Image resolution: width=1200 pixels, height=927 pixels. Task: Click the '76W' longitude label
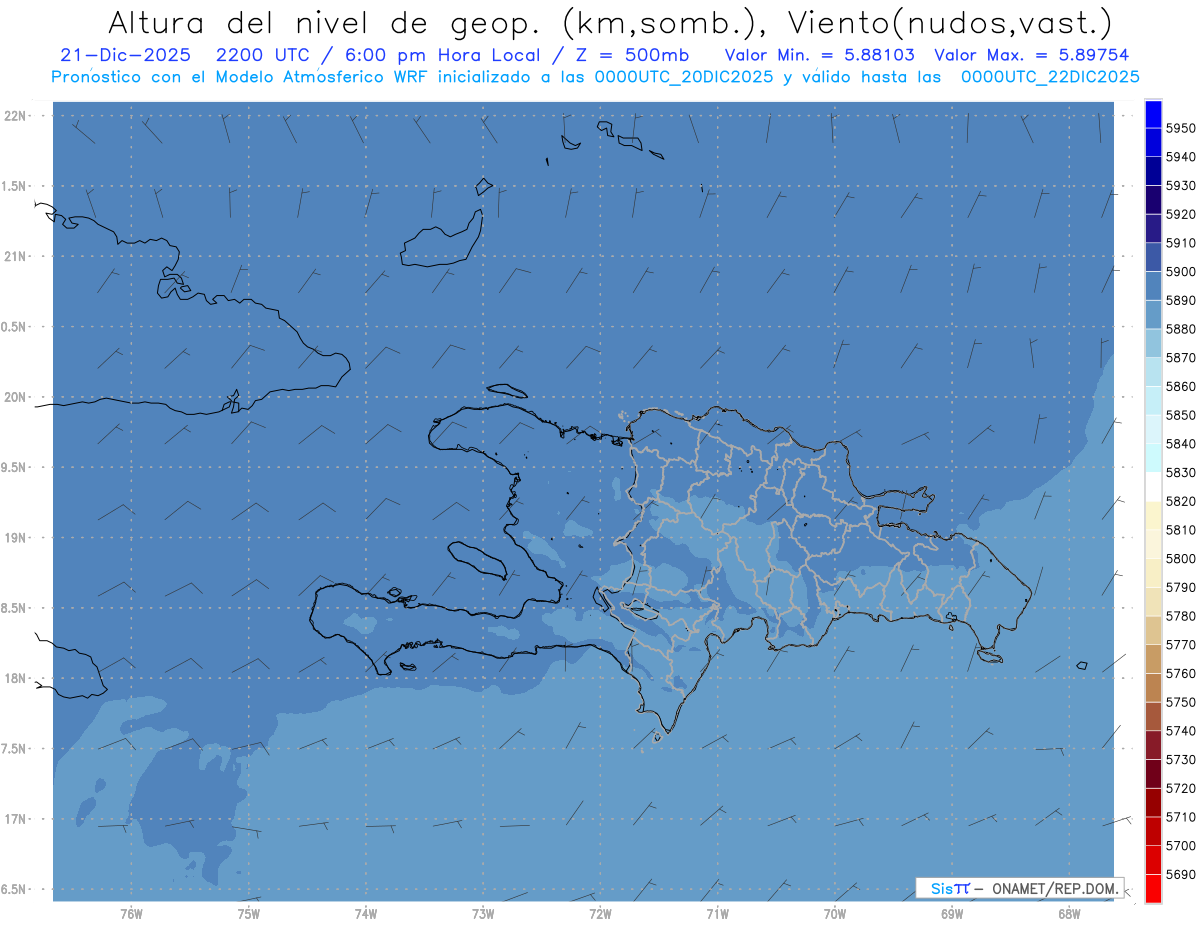(131, 913)
